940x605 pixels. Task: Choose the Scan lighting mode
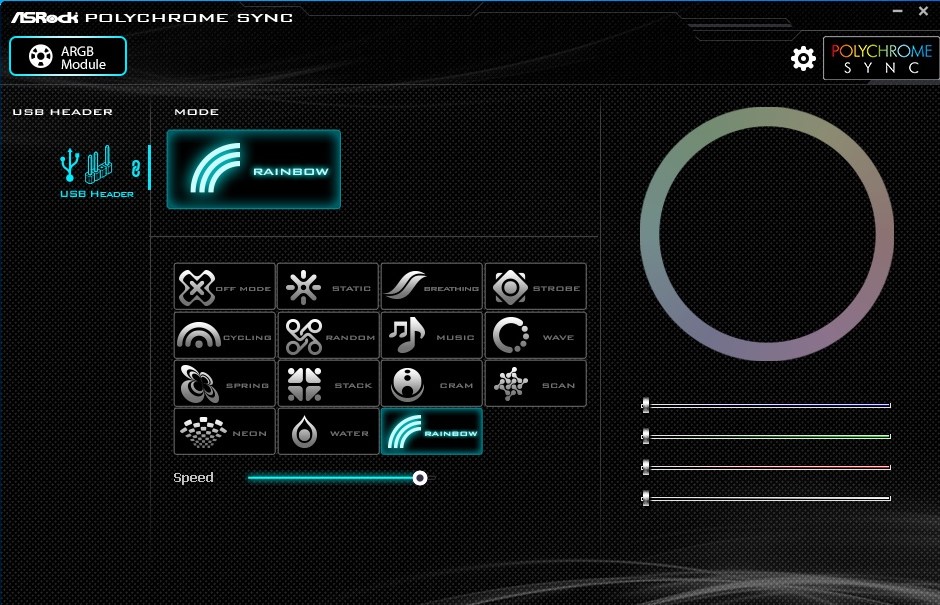pyautogui.click(x=535, y=384)
